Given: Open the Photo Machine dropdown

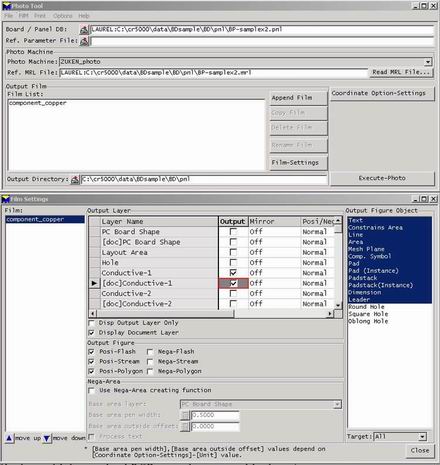Looking at the screenshot, I should pyautogui.click(x=428, y=62).
